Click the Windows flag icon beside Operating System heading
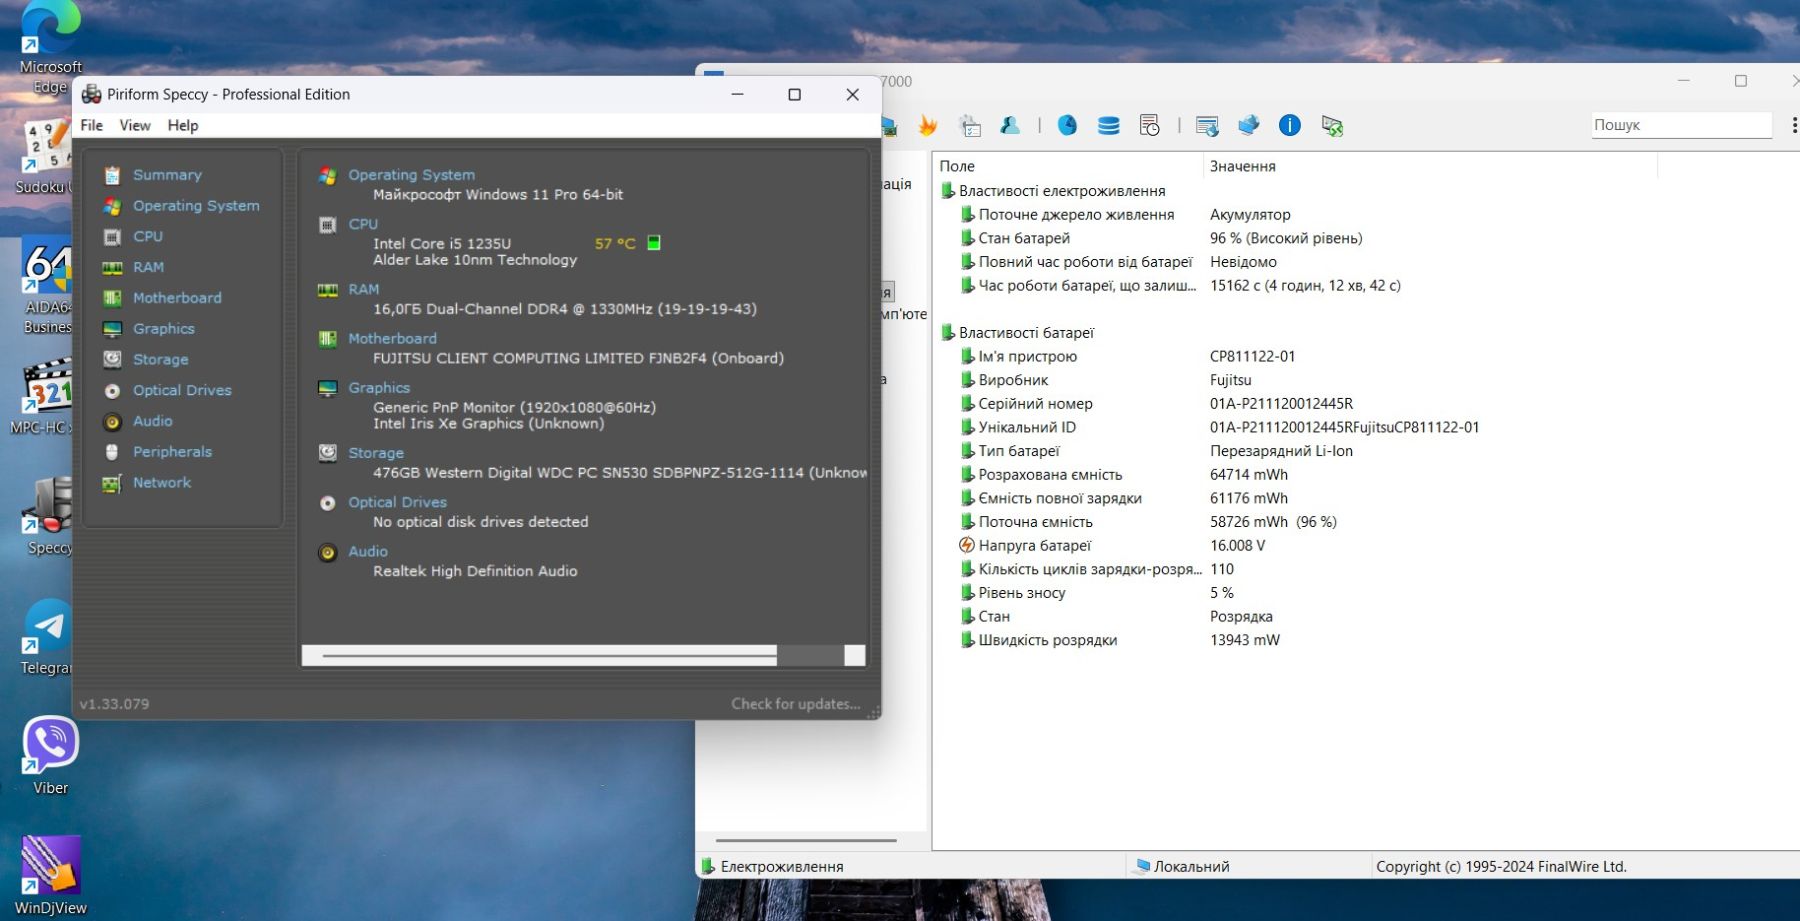 327,176
